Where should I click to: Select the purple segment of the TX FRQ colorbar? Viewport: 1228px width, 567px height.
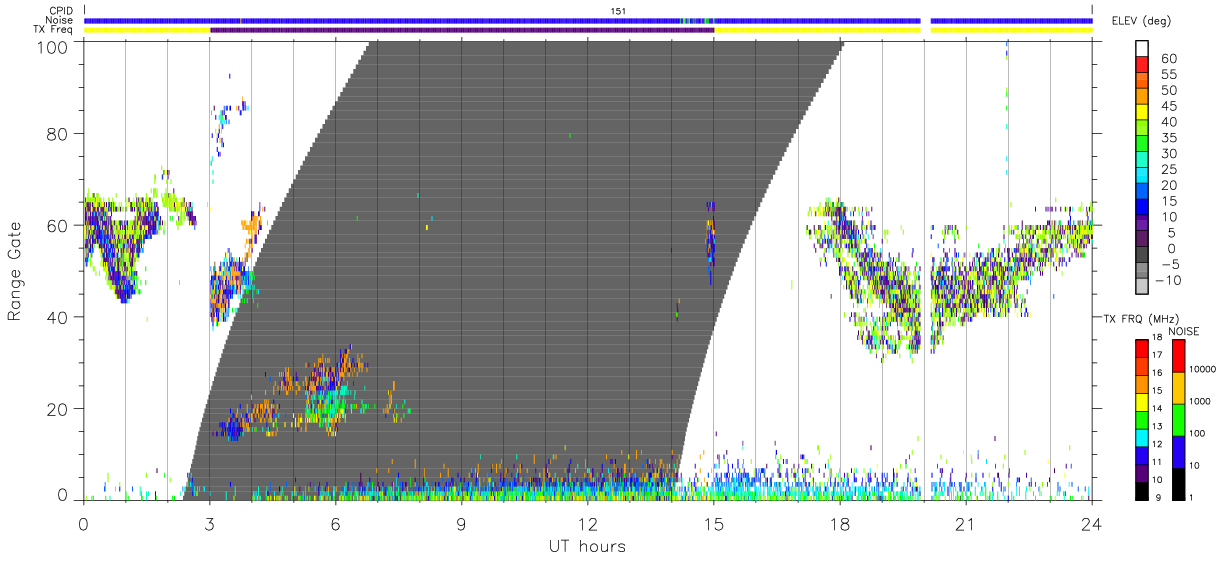(1141, 473)
